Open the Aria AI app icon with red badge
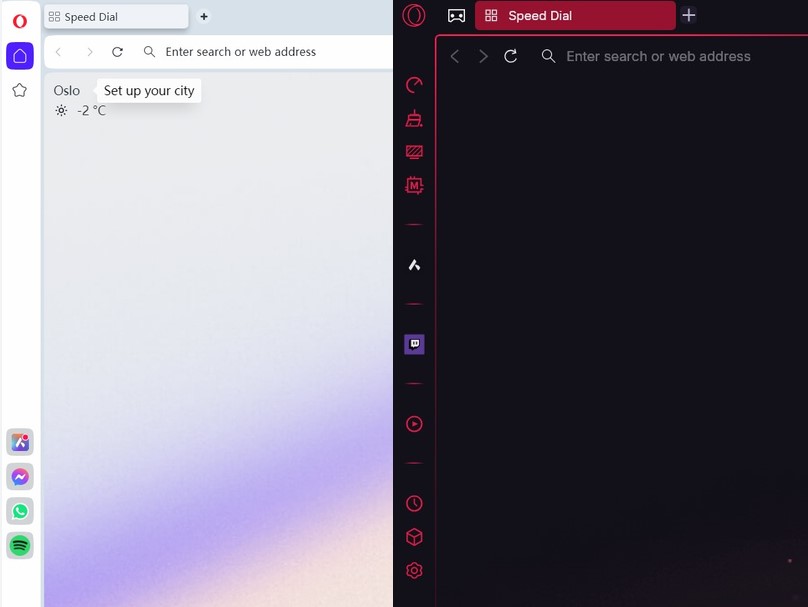808x607 pixels. [x=20, y=442]
